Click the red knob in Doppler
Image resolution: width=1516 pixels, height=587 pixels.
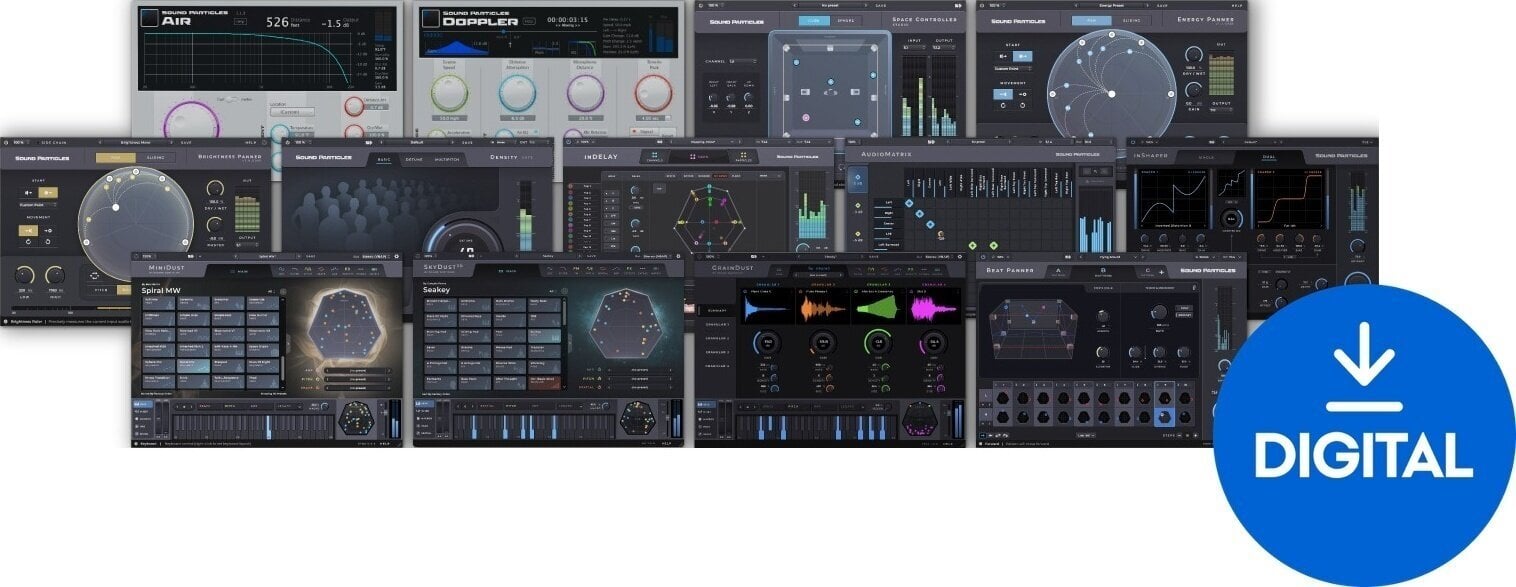pyautogui.click(x=652, y=93)
